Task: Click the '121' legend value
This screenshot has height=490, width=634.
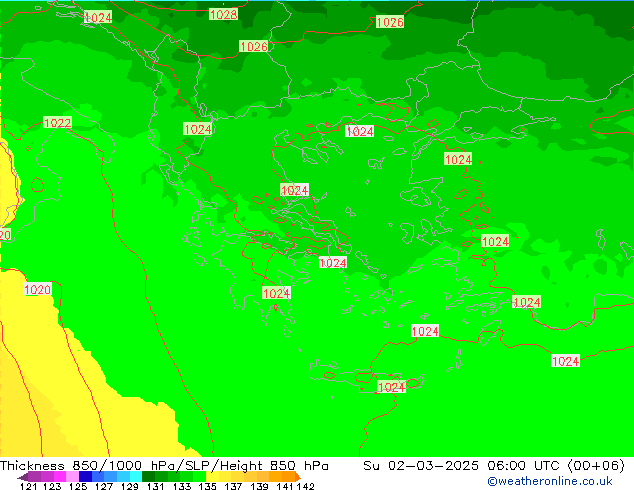Action: [28, 486]
